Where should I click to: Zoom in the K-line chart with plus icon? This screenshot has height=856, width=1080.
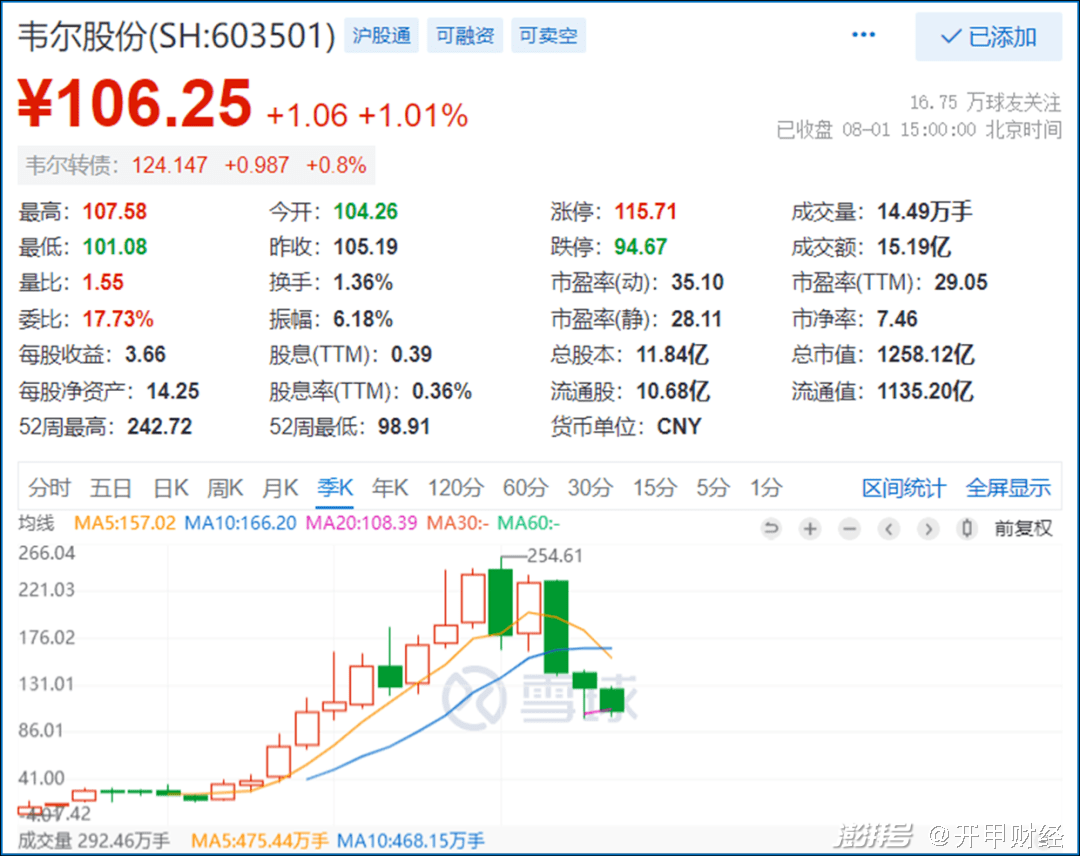[x=810, y=529]
